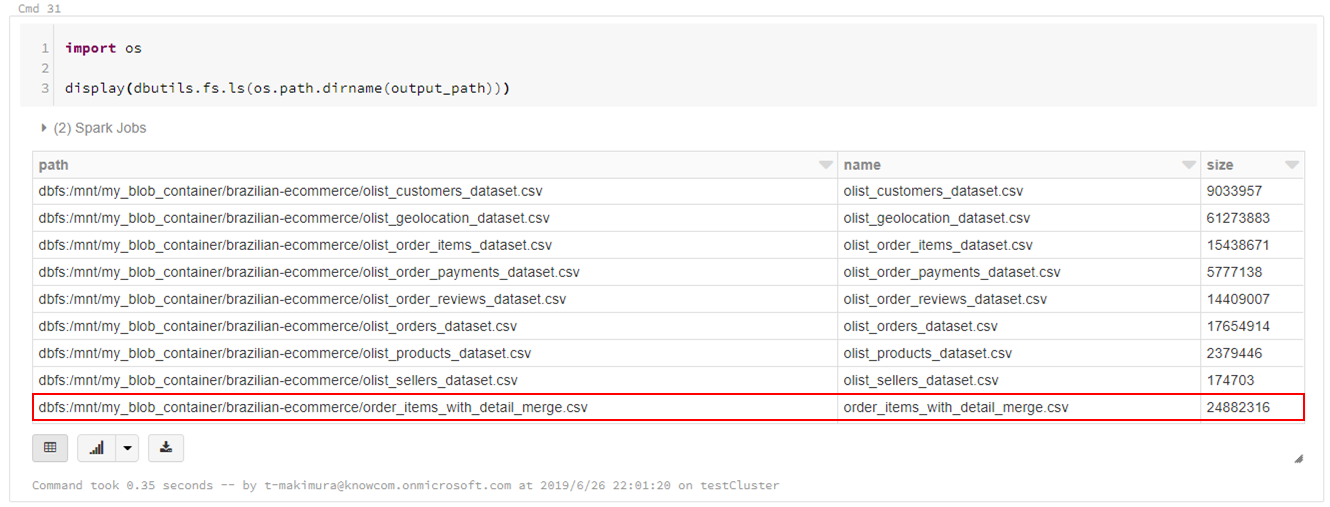
Task: Open the path column sort dropdown
Action: [825, 165]
